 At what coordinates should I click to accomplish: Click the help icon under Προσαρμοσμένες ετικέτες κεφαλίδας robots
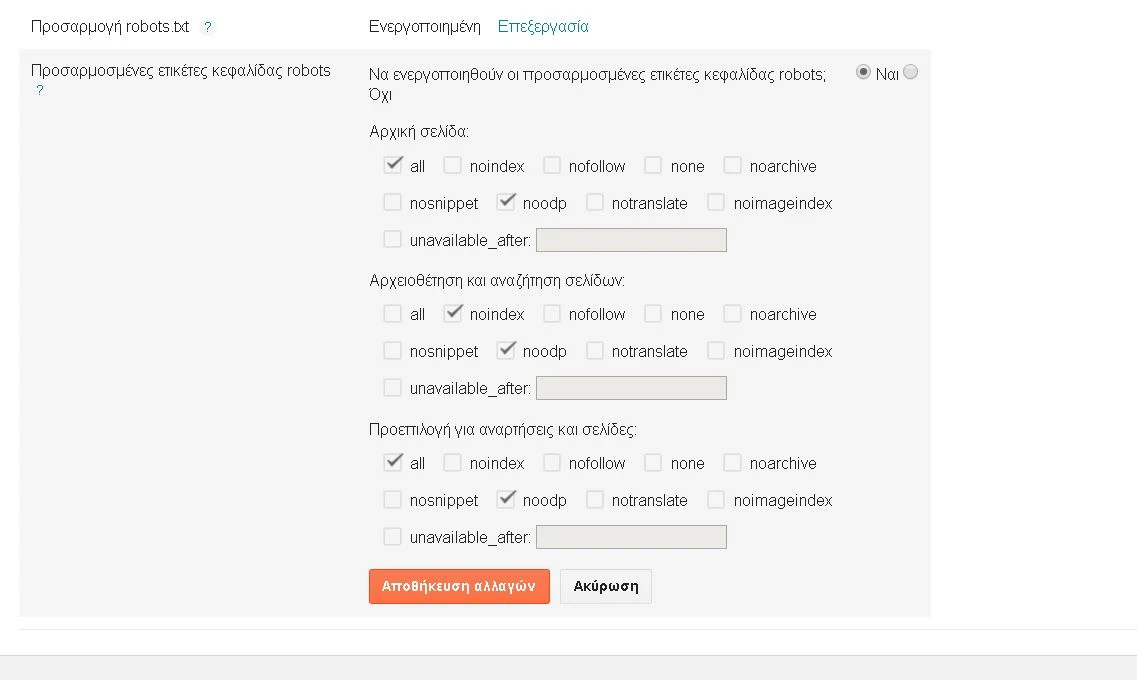coord(40,90)
